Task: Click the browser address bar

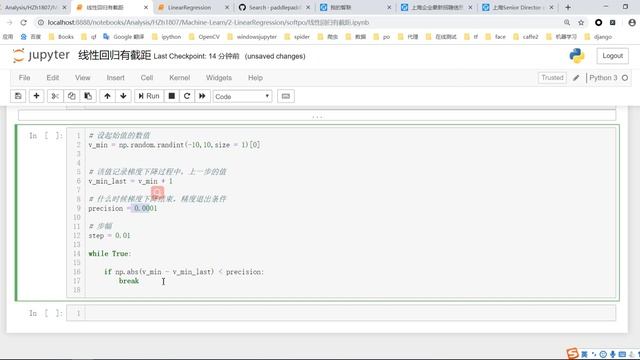Action: click(x=302, y=22)
